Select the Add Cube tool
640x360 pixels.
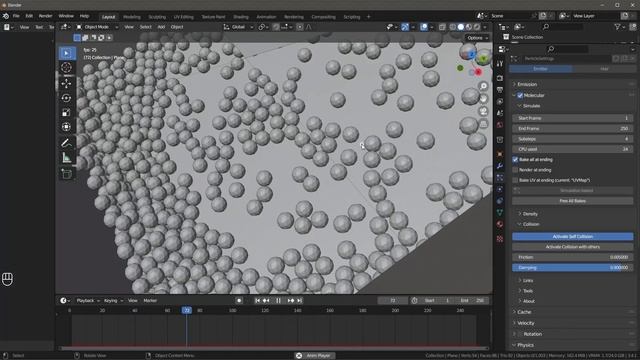[67, 174]
